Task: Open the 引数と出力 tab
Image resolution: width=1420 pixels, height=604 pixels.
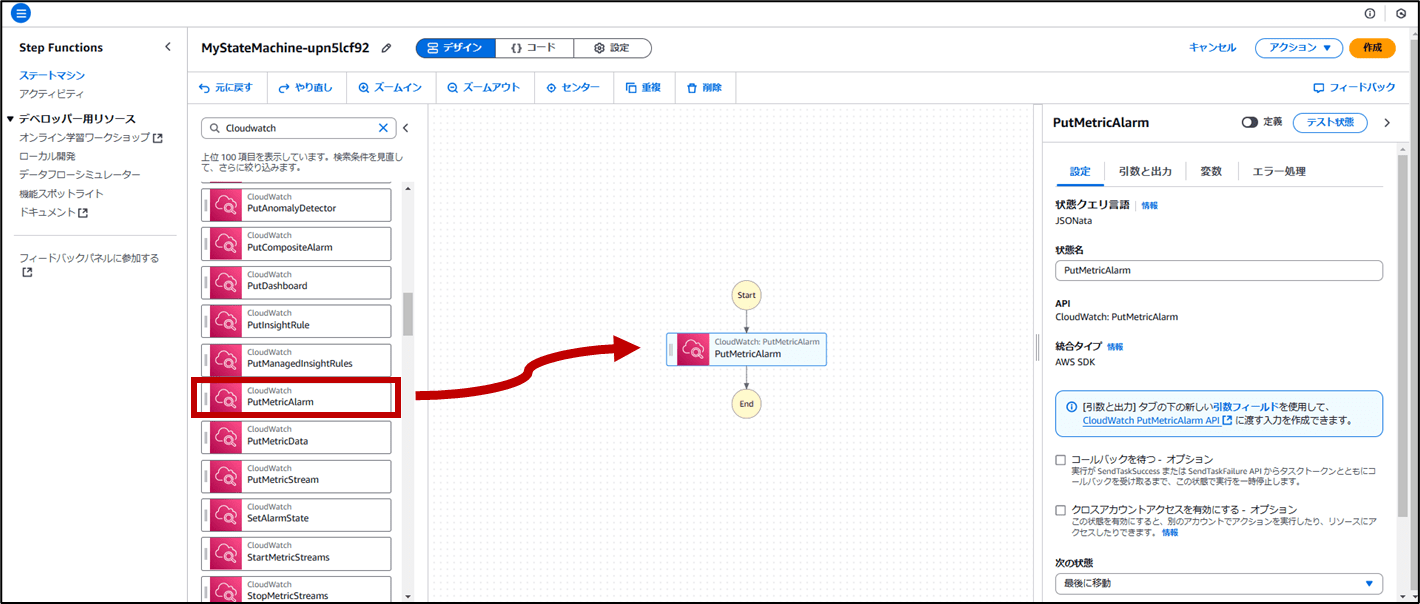Action: (1145, 171)
